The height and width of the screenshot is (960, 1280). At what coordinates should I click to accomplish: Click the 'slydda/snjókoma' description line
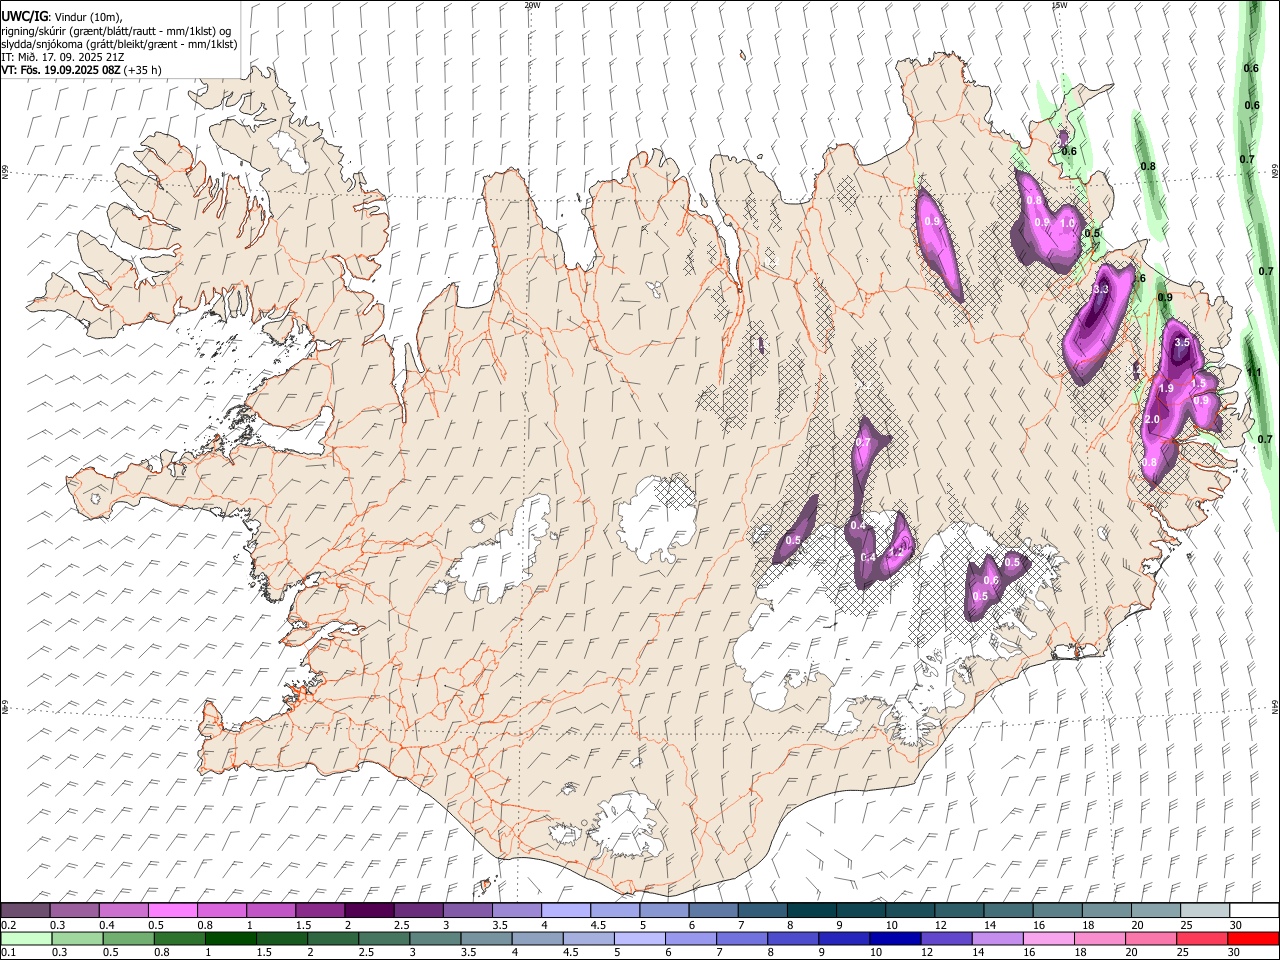[x=119, y=44]
